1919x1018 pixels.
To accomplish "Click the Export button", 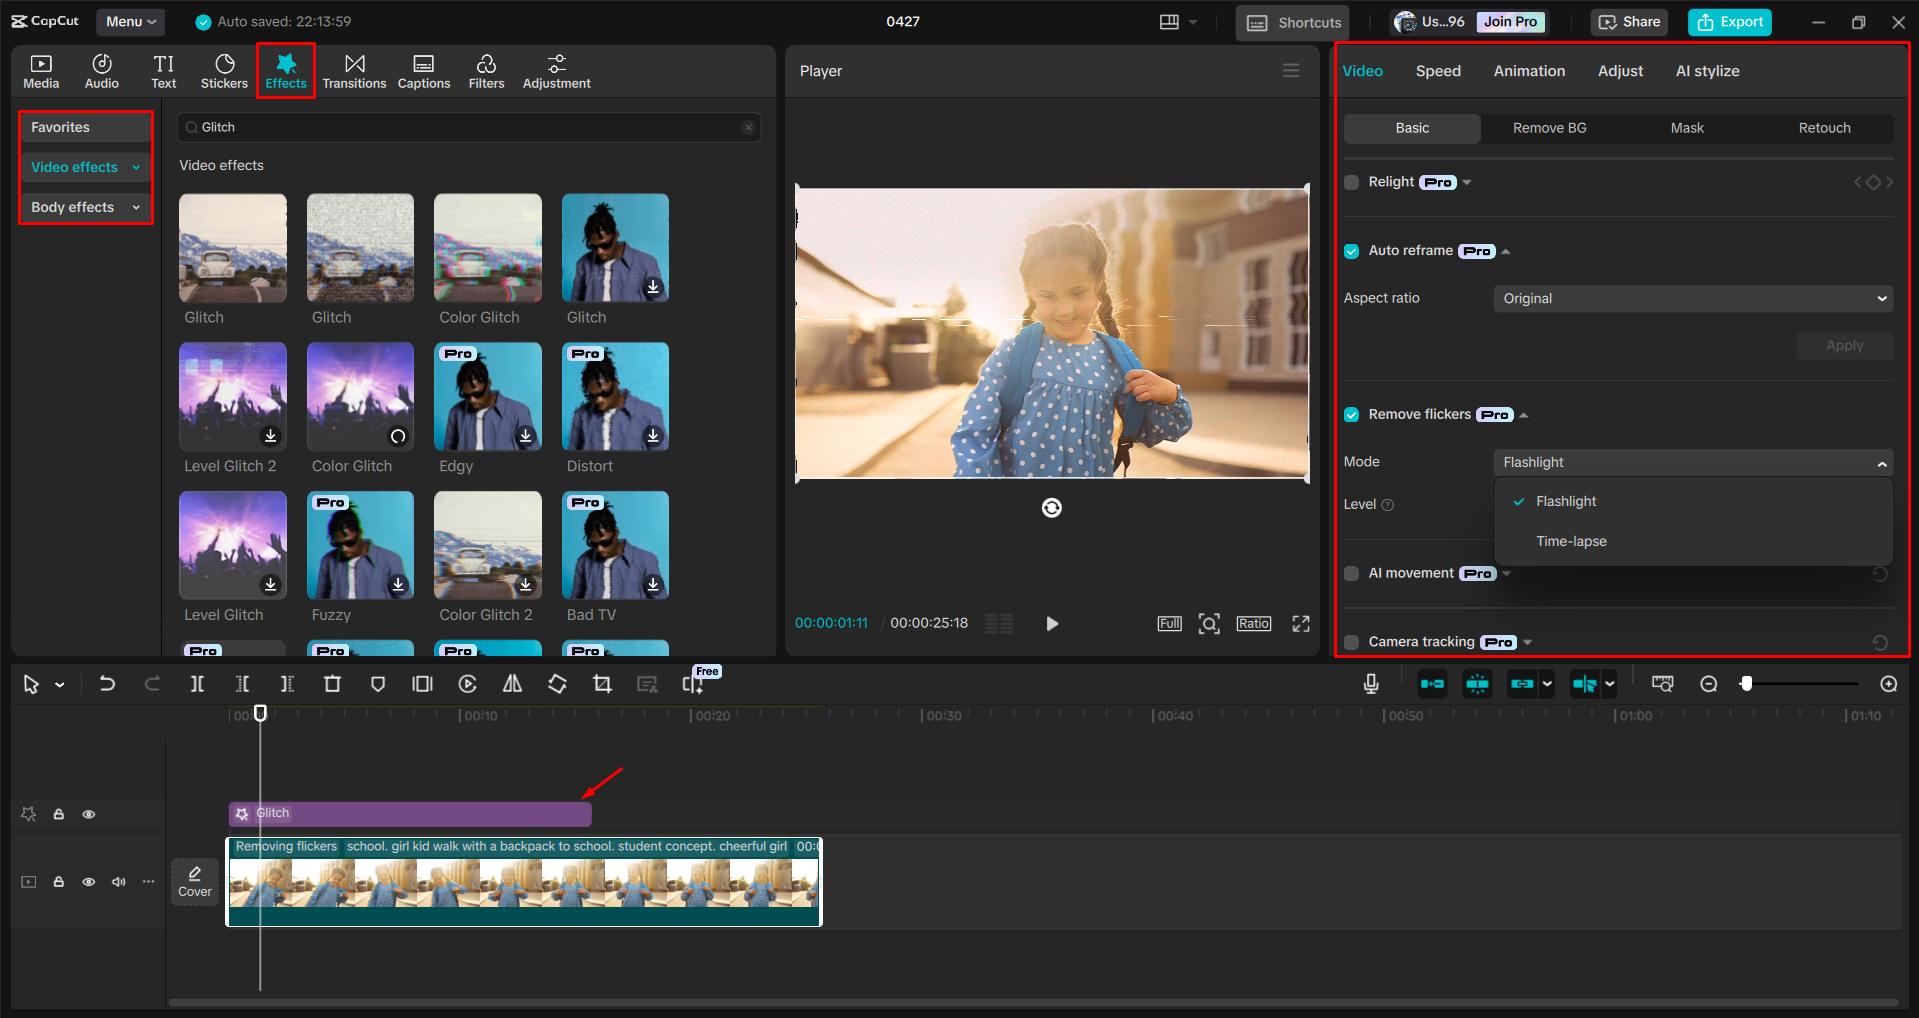I will coord(1729,21).
